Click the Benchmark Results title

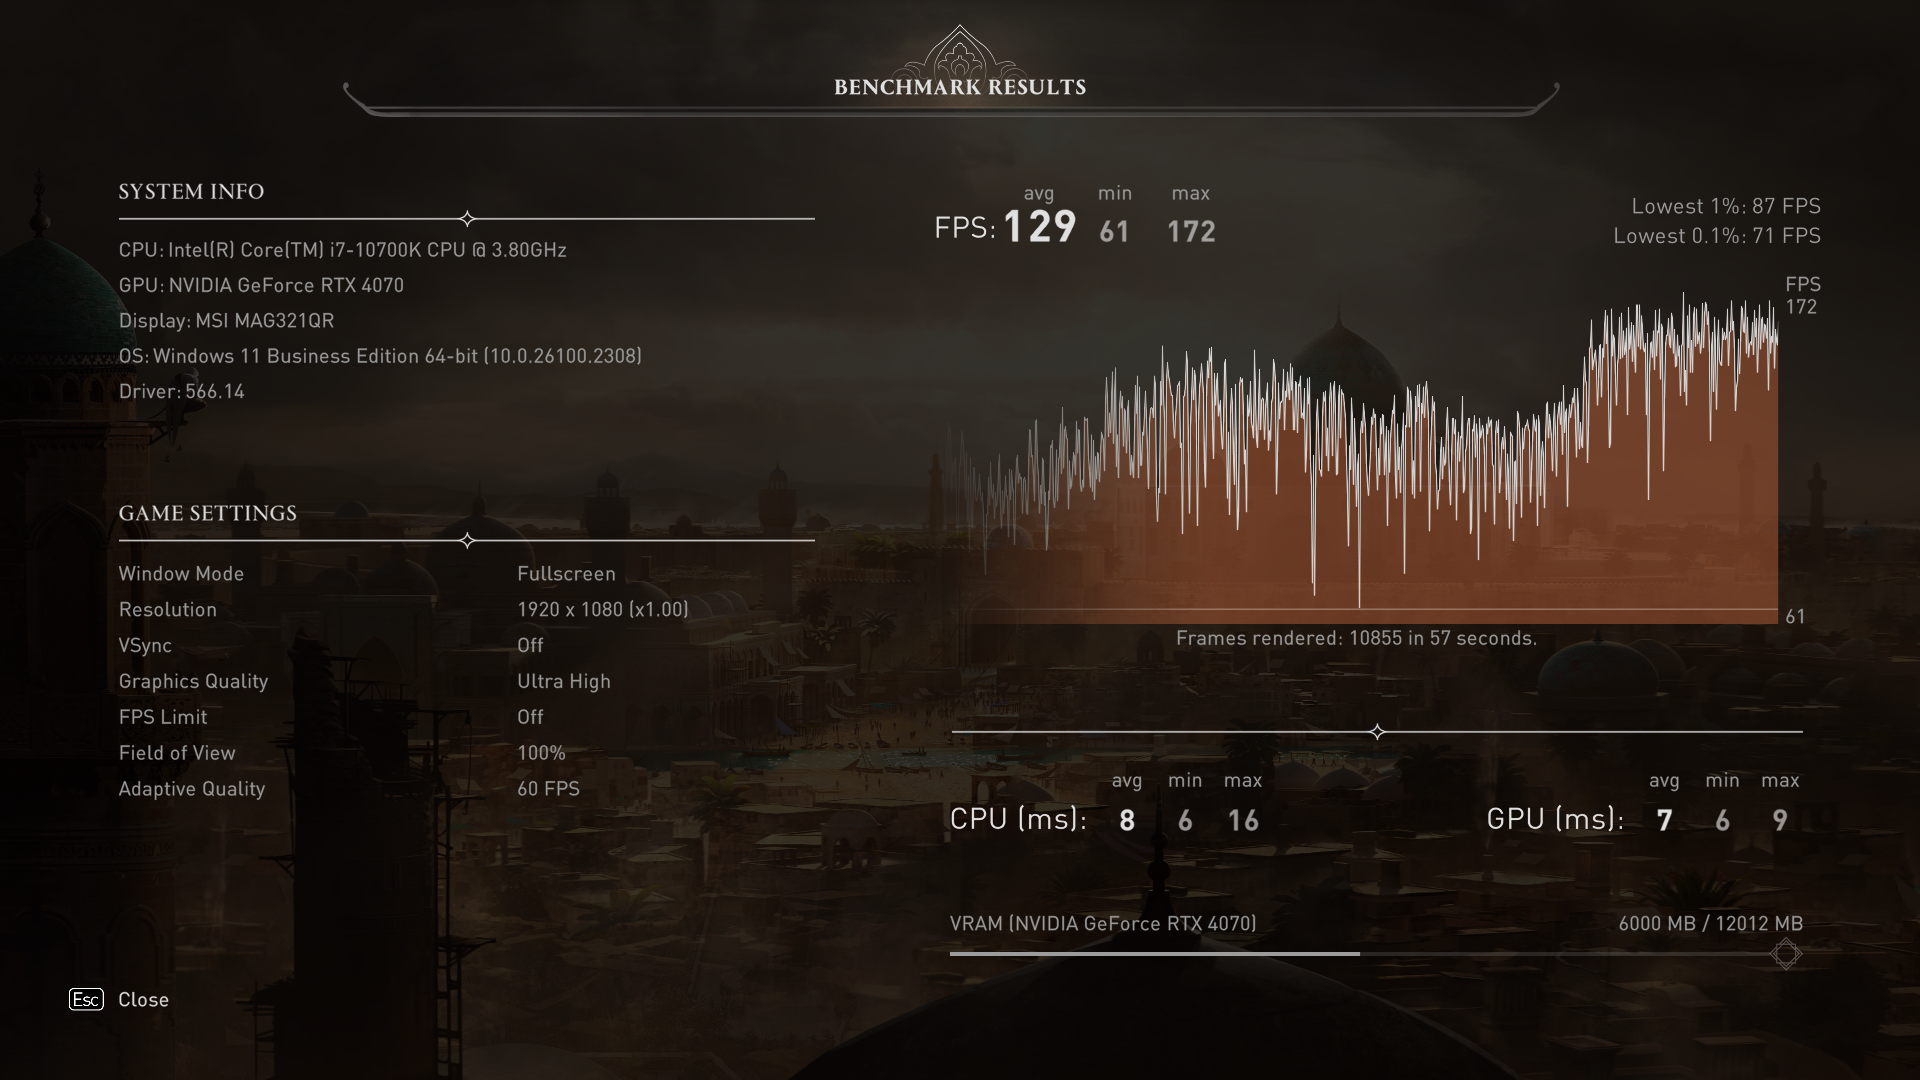(960, 87)
